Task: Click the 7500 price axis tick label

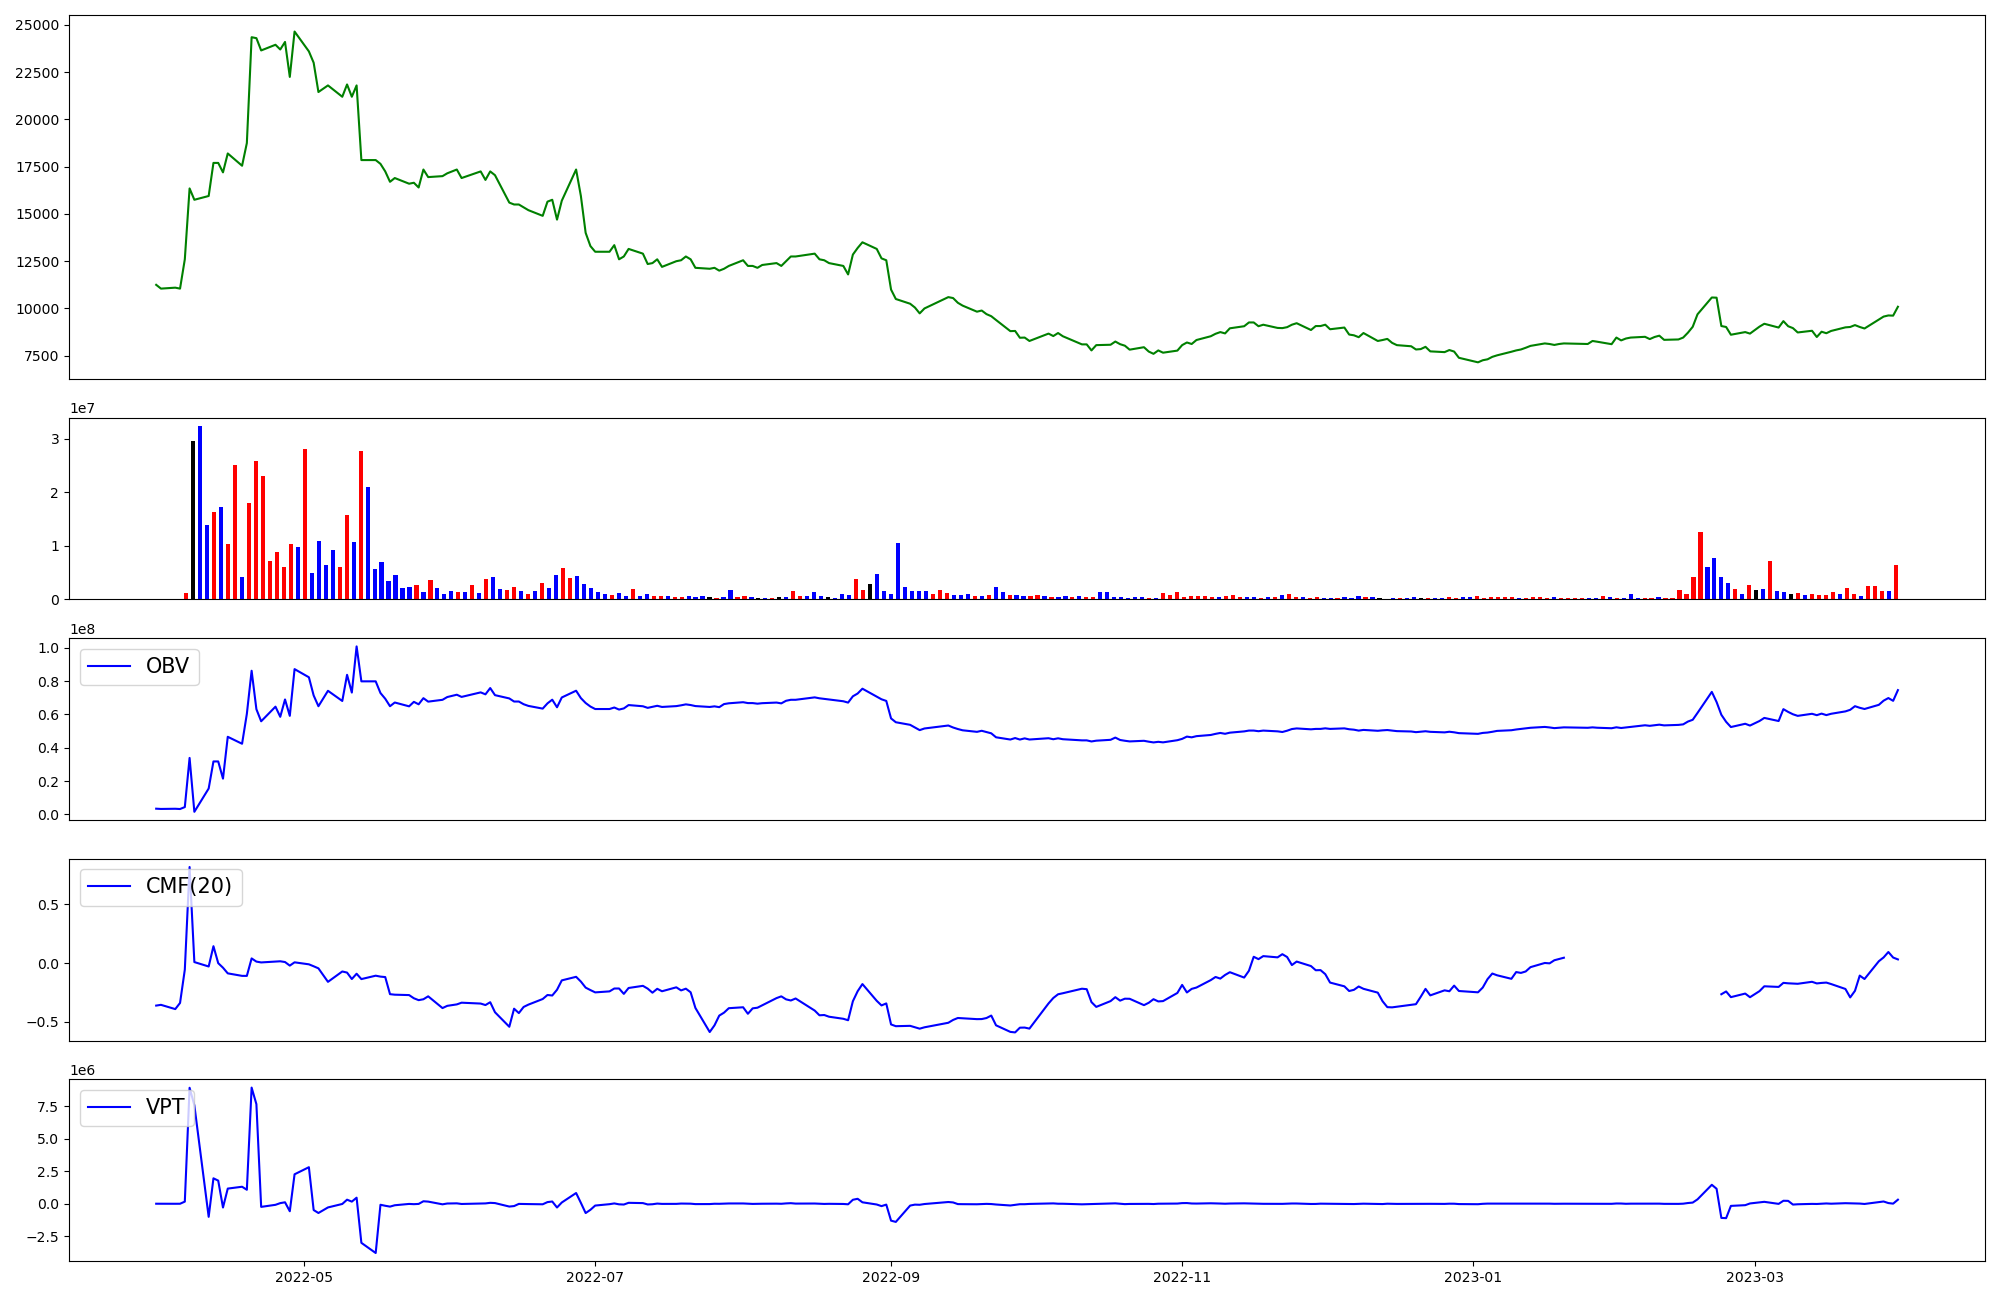Action: click(x=40, y=356)
